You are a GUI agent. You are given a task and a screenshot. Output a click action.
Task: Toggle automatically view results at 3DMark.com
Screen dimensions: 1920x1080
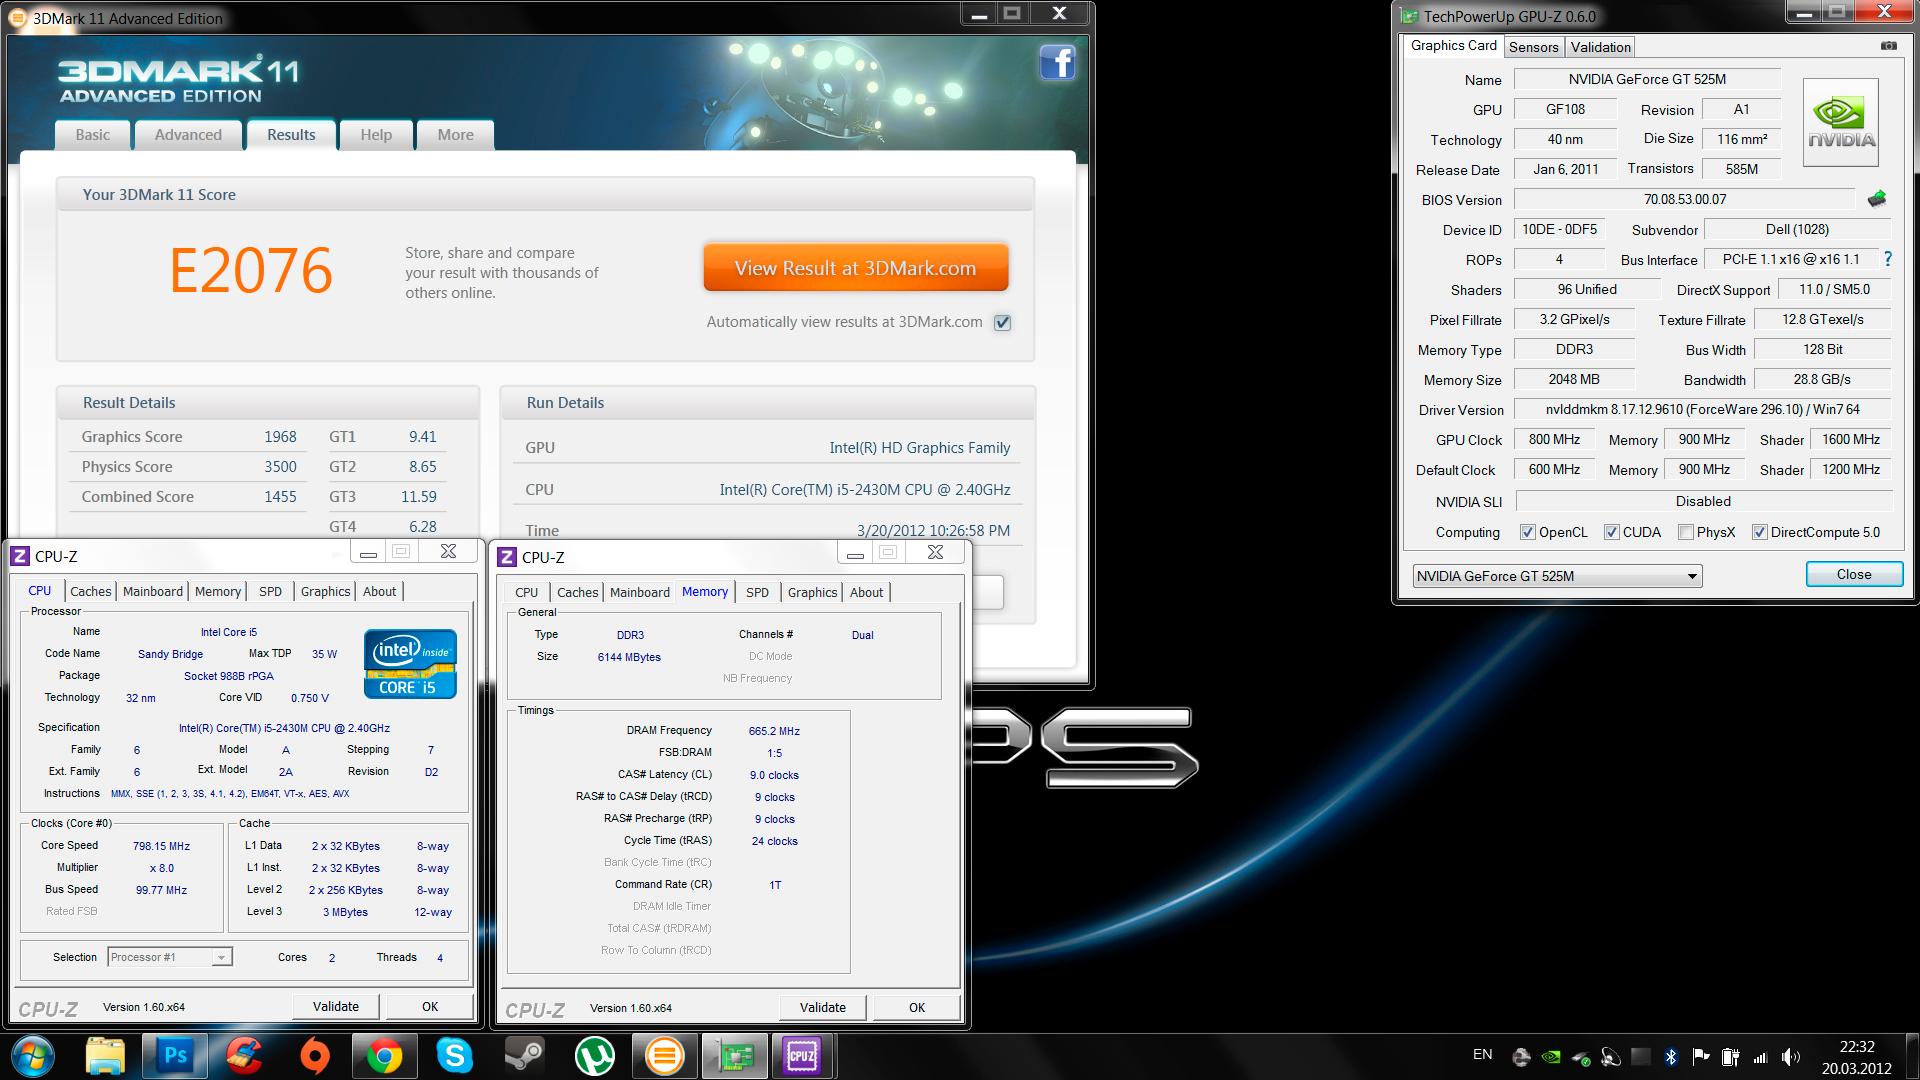pos(1003,322)
